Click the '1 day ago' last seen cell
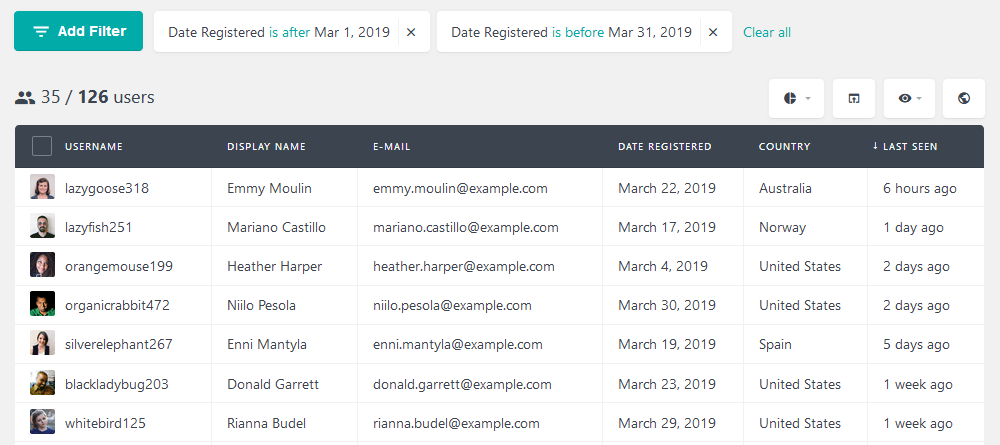1000x445 pixels. pyautogui.click(x=913, y=228)
